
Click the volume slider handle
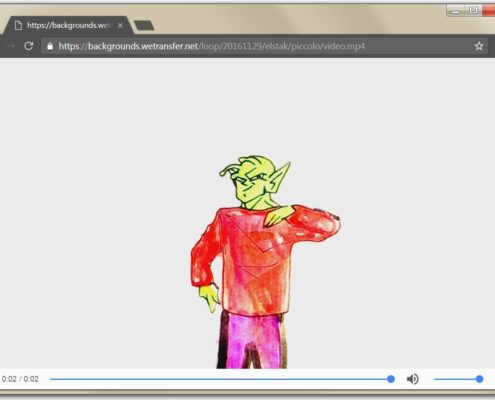click(x=479, y=379)
